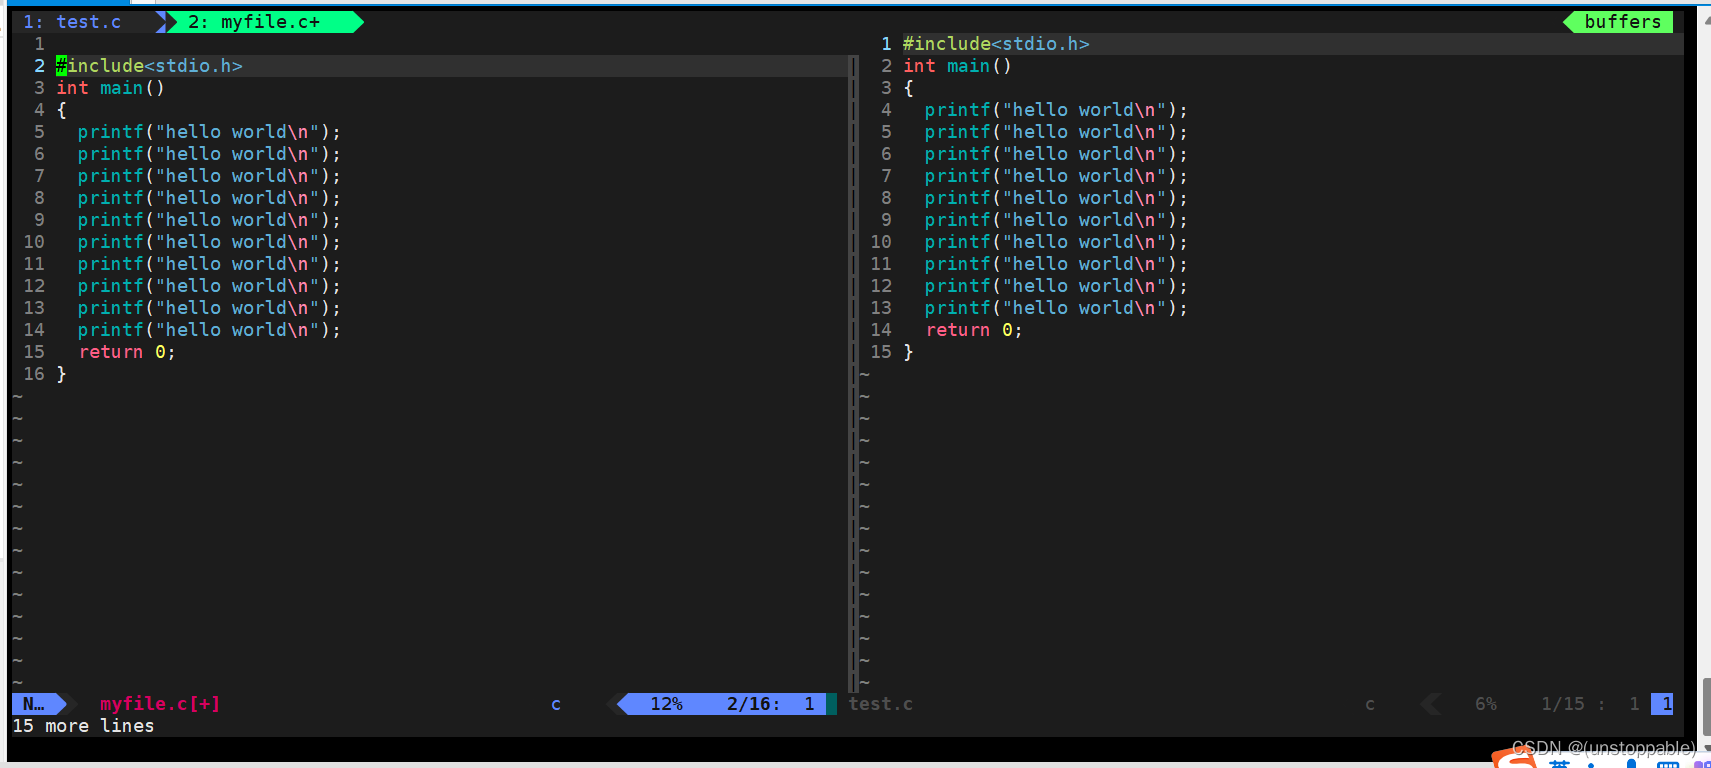
Task: Click 'int main()' in right pane
Action: (x=957, y=66)
